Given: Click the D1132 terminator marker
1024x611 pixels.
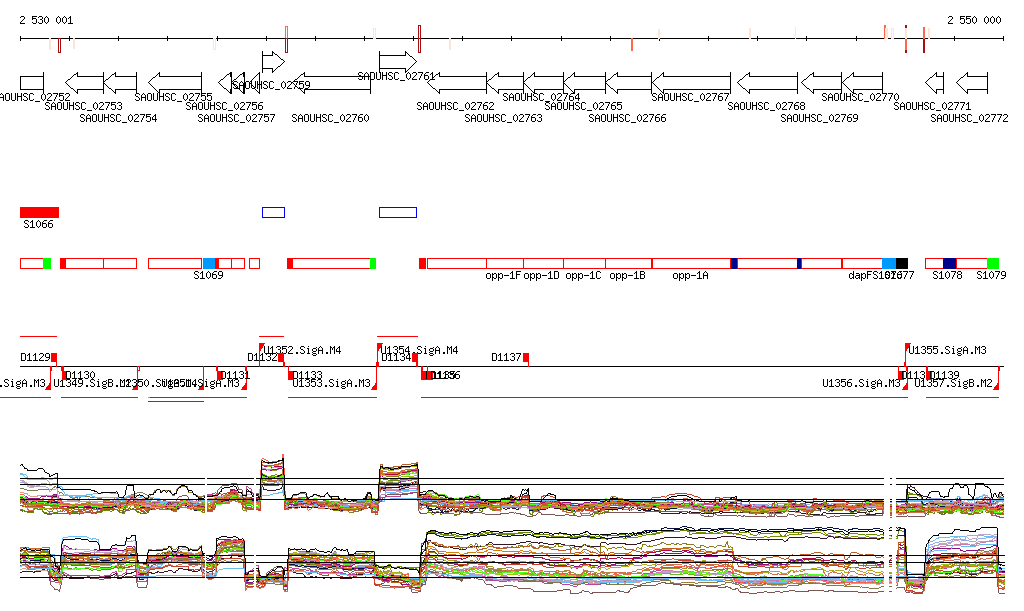Looking at the screenshot, I should 281,357.
